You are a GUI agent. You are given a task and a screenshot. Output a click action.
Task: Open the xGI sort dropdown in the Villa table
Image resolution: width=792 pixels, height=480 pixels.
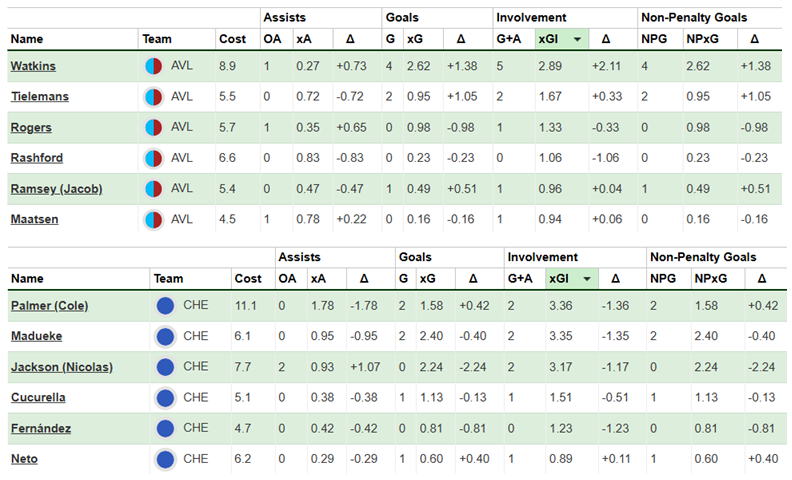click(x=575, y=39)
